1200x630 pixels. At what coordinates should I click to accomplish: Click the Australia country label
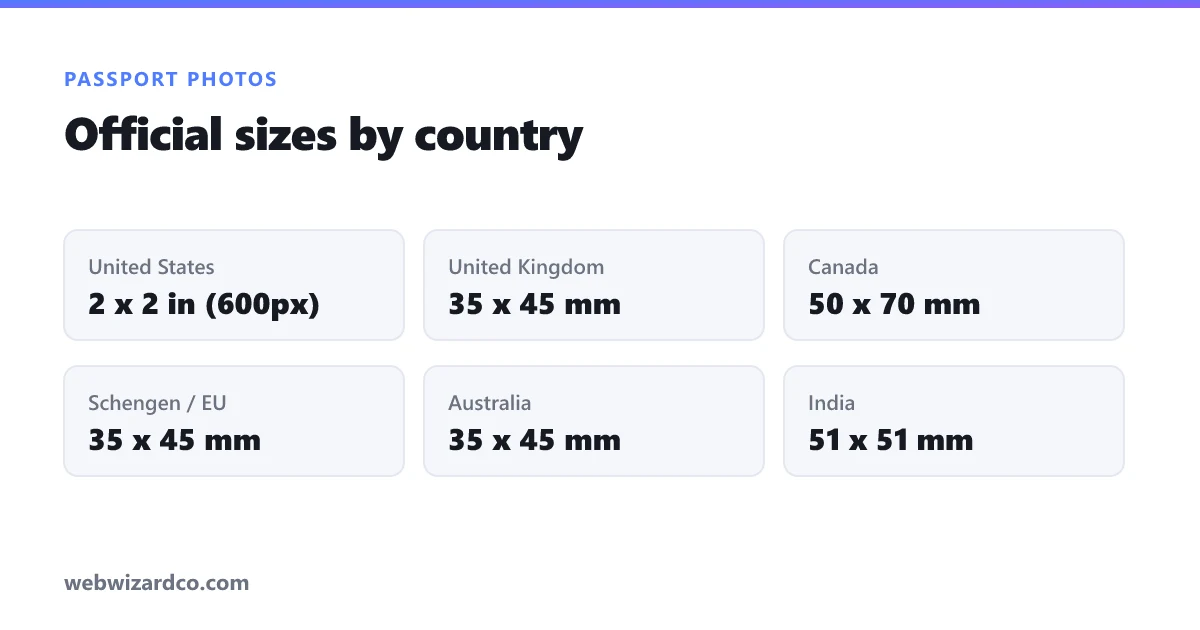490,403
